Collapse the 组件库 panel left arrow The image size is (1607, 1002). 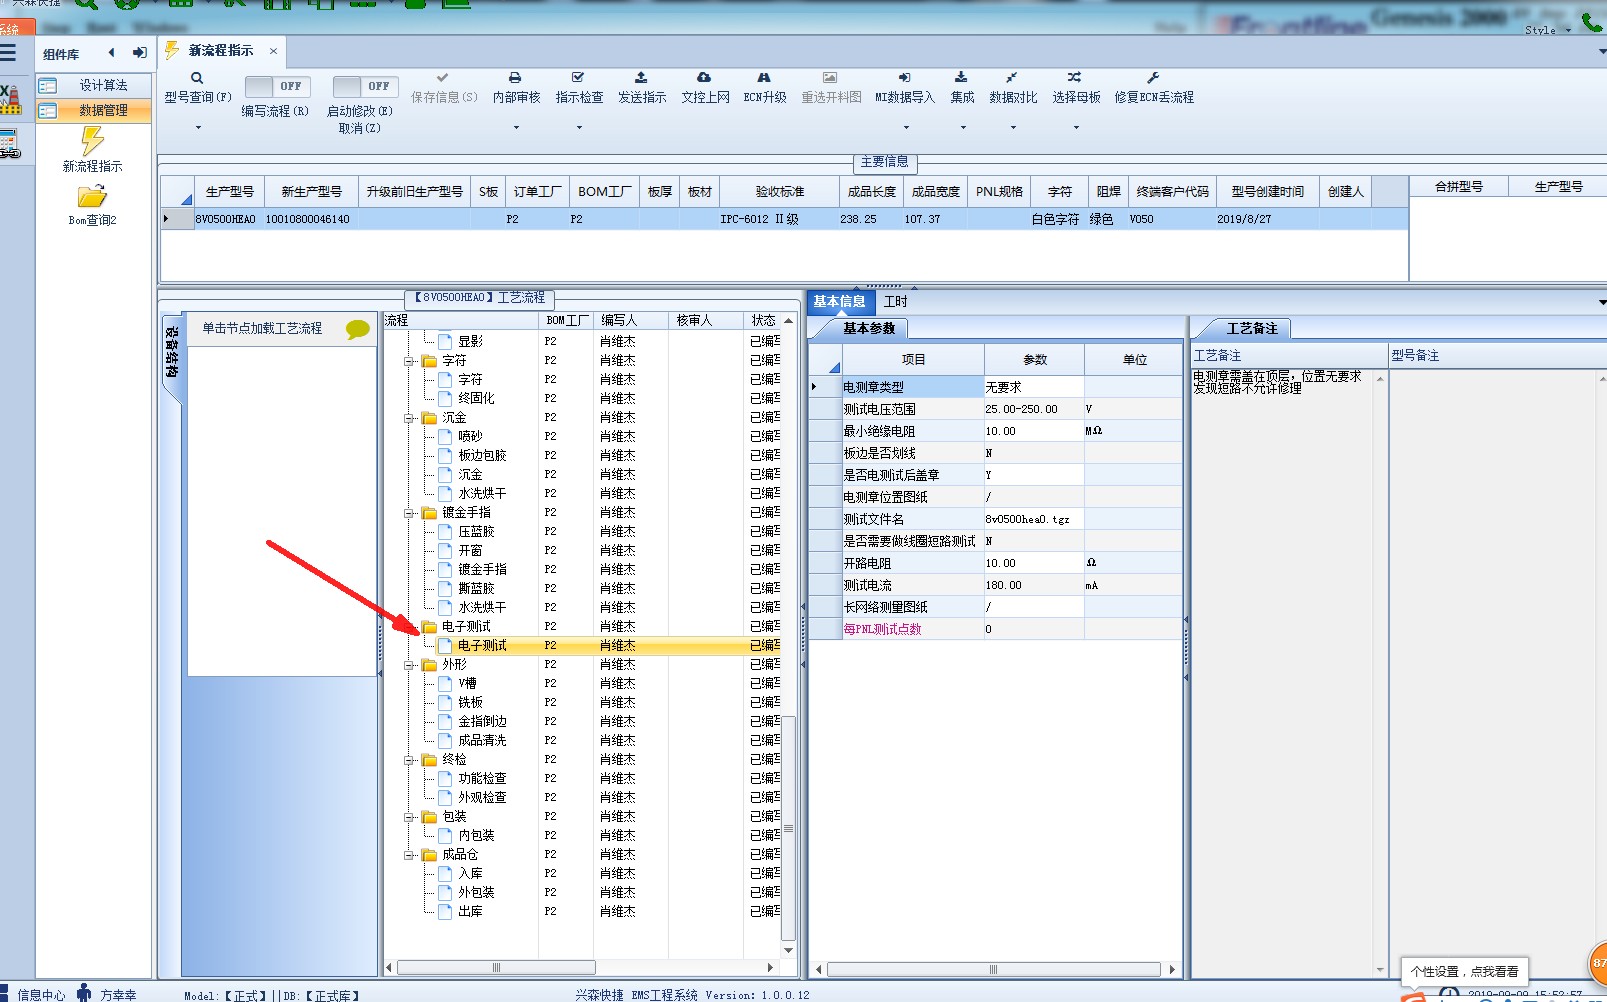coord(111,53)
